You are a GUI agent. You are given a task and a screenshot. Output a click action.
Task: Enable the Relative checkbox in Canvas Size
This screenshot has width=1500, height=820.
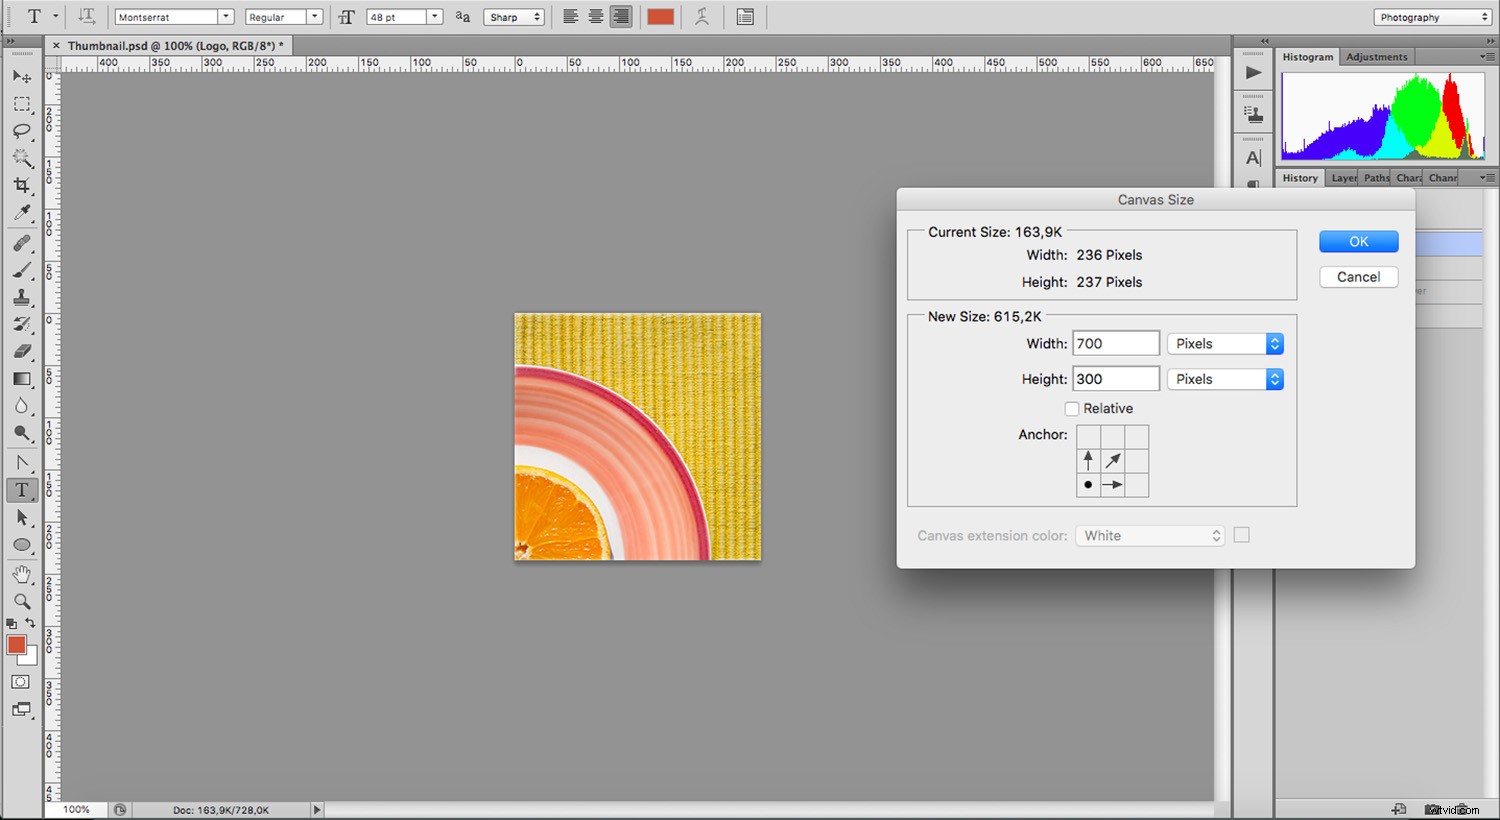(x=1072, y=408)
